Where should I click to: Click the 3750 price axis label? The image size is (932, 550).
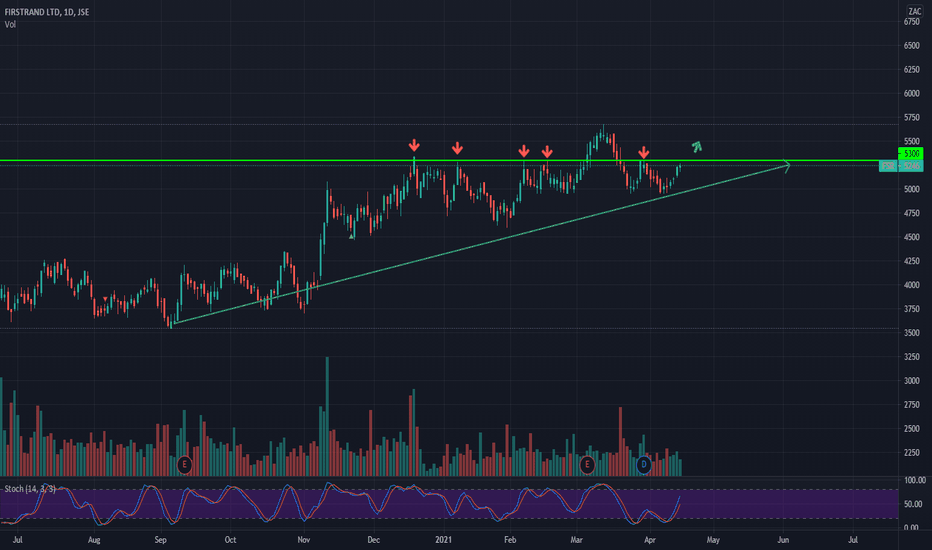[911, 309]
